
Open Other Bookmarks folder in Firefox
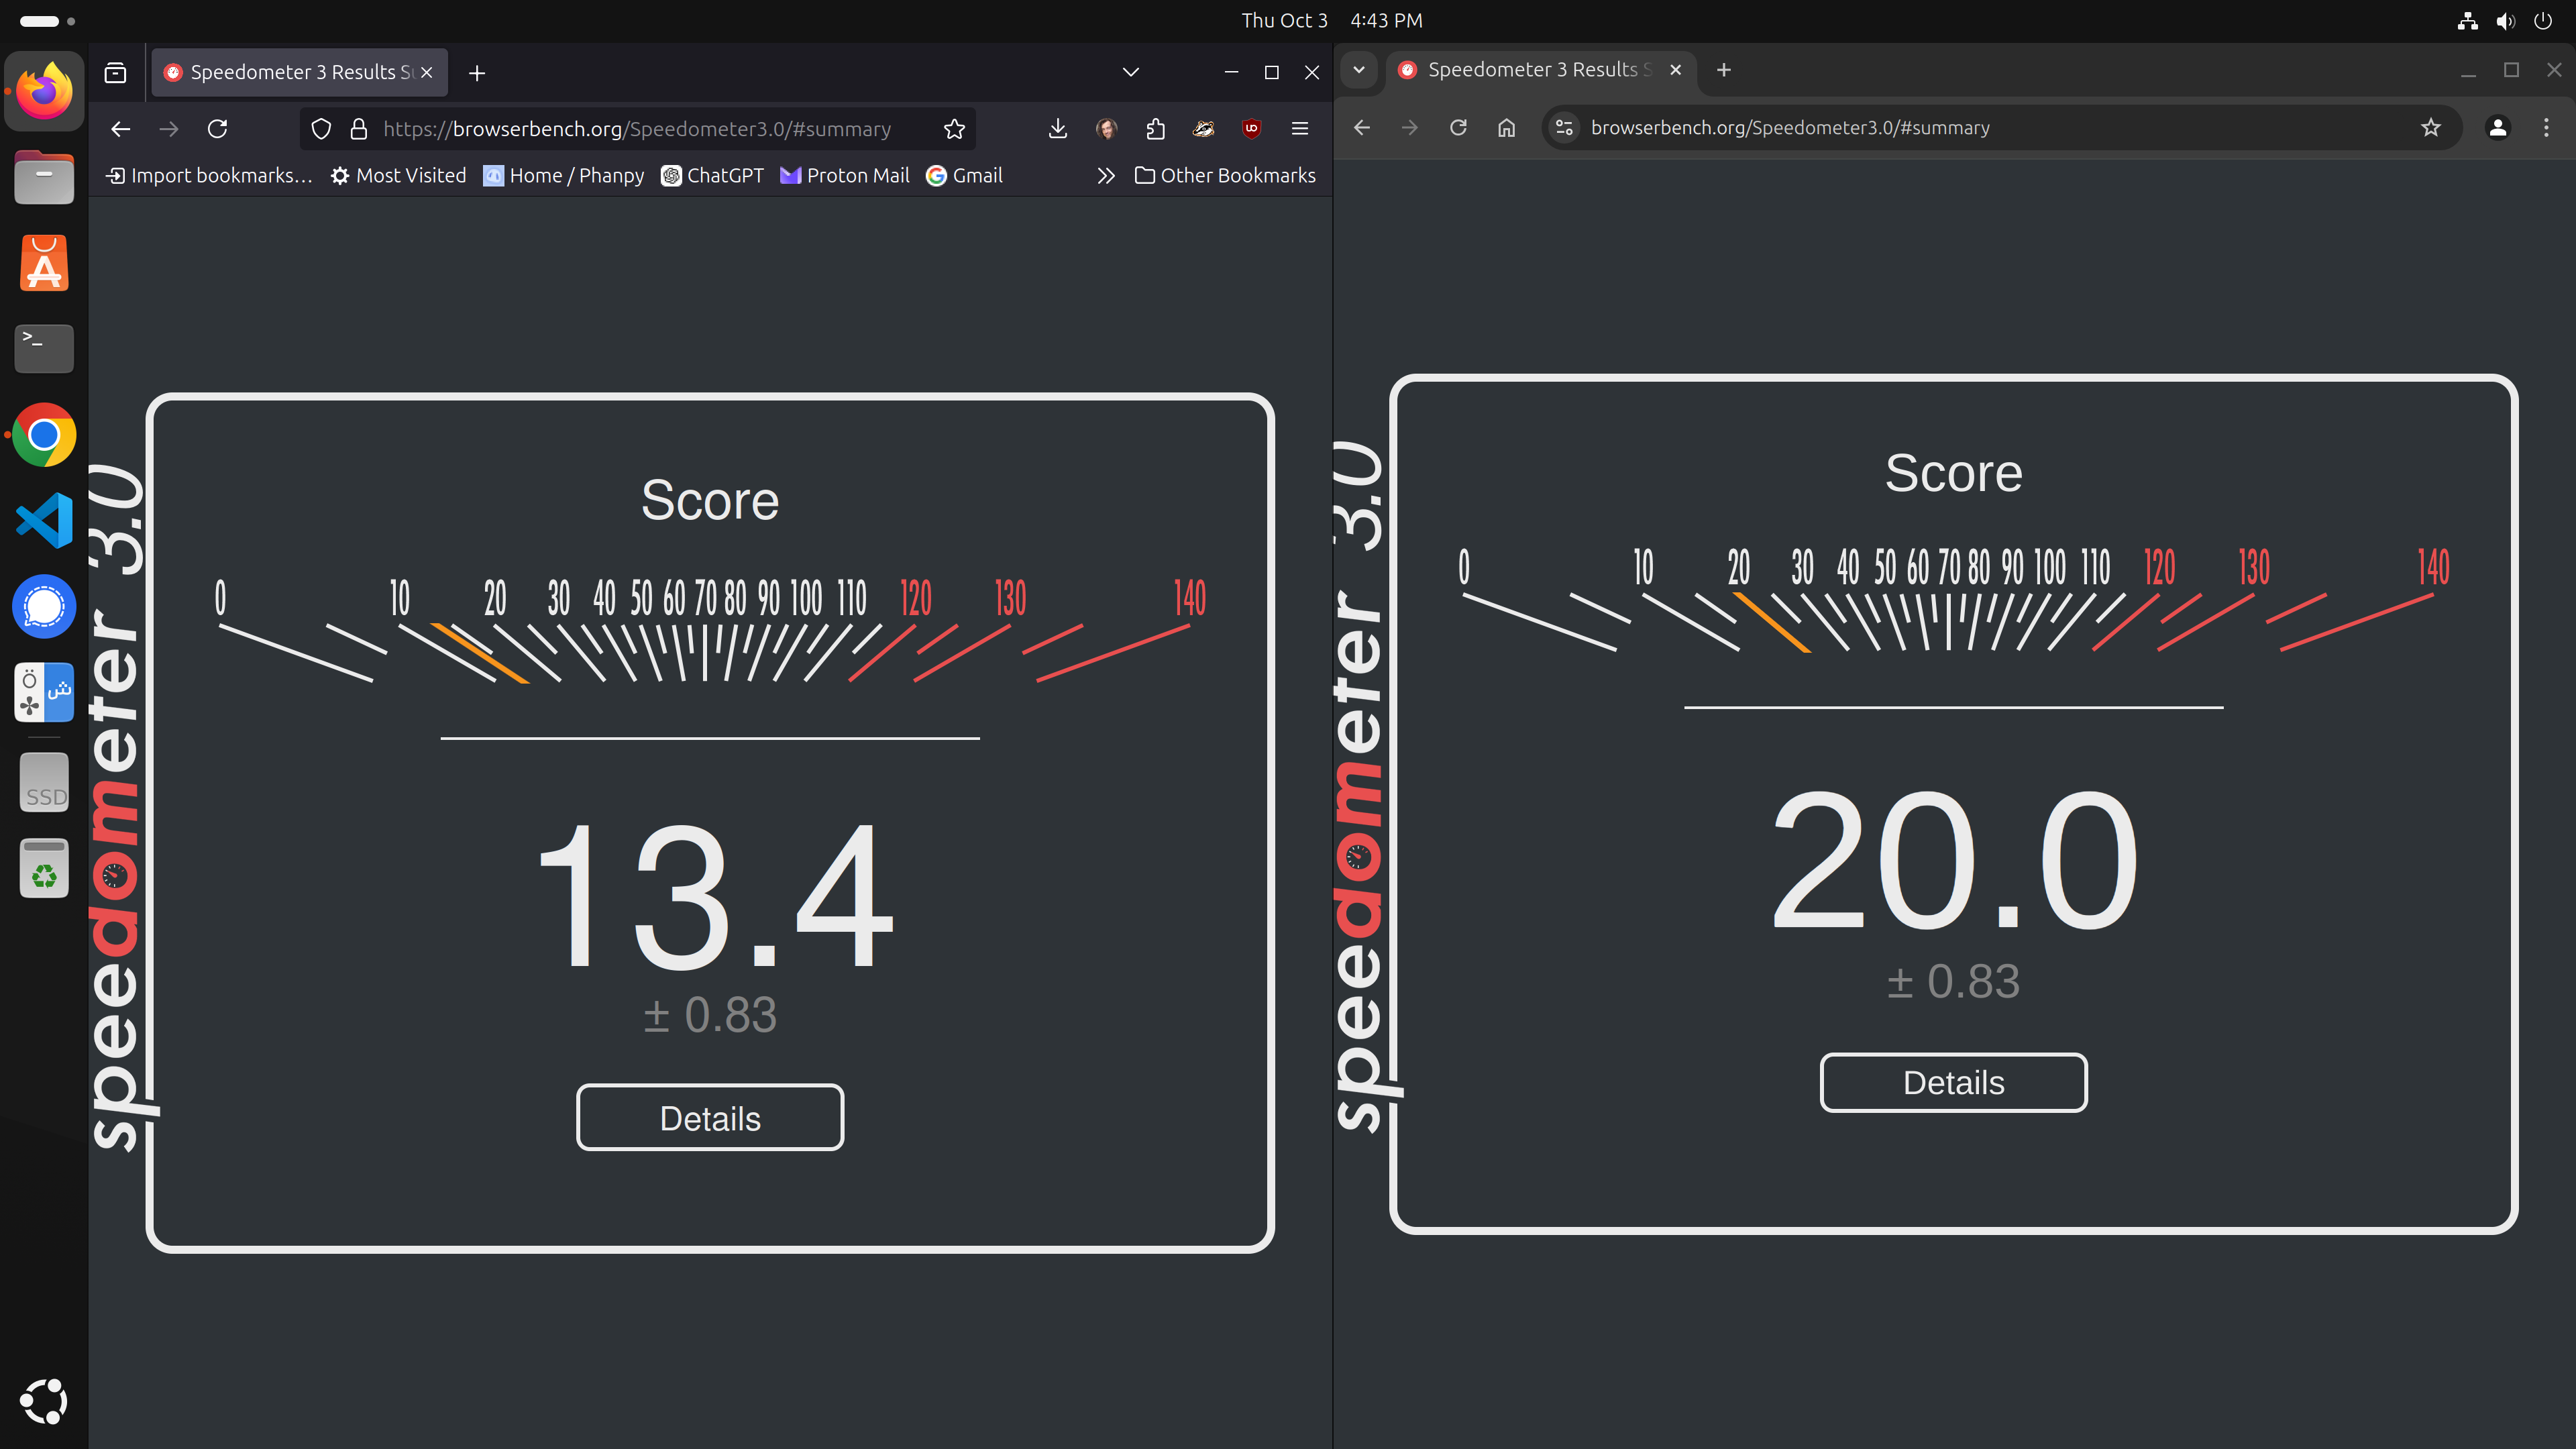1225,175
